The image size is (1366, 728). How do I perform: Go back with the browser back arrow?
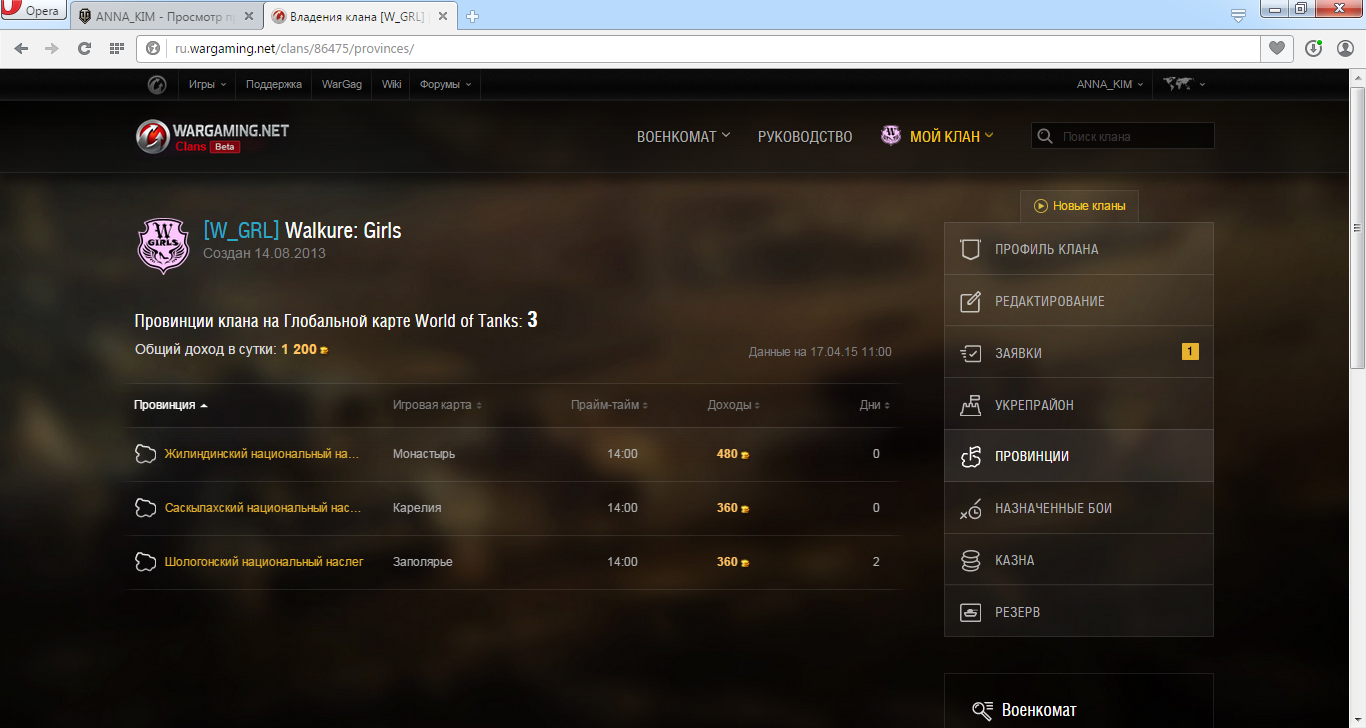[22, 48]
